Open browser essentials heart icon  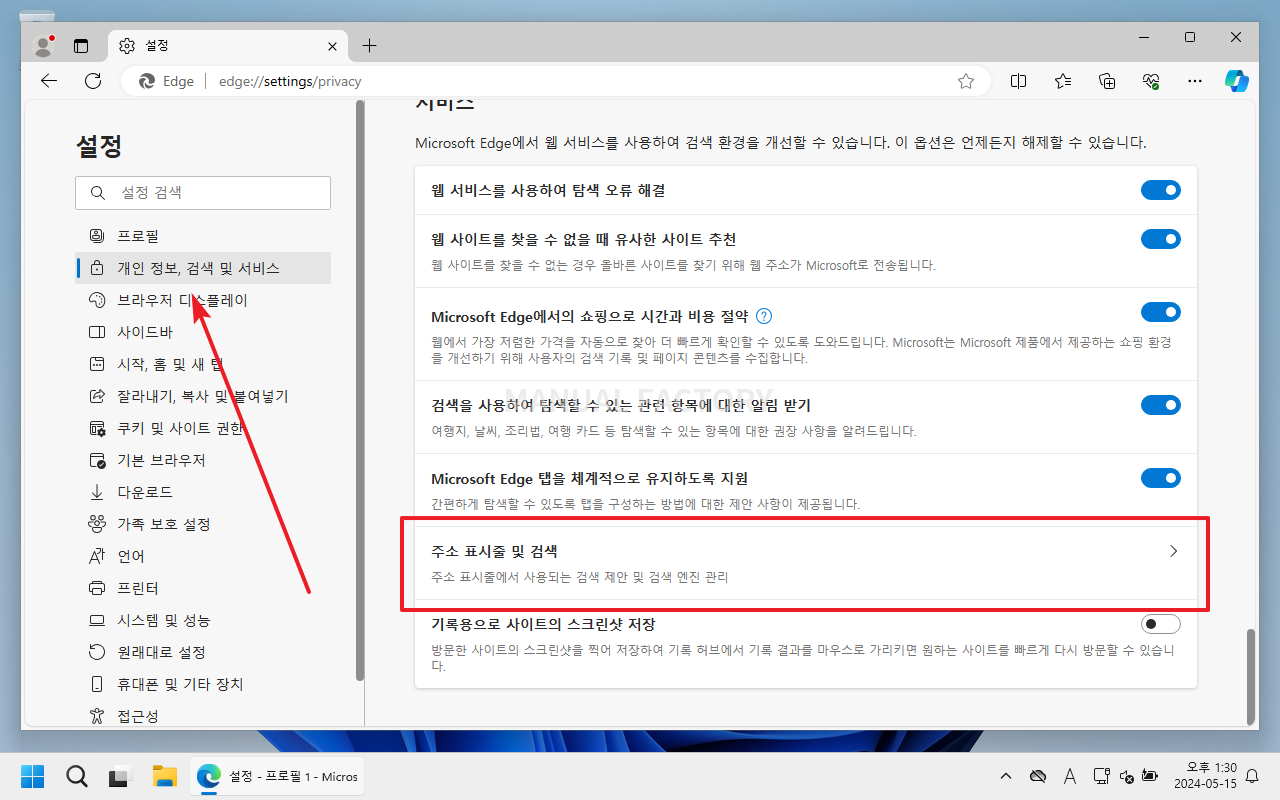(1151, 81)
